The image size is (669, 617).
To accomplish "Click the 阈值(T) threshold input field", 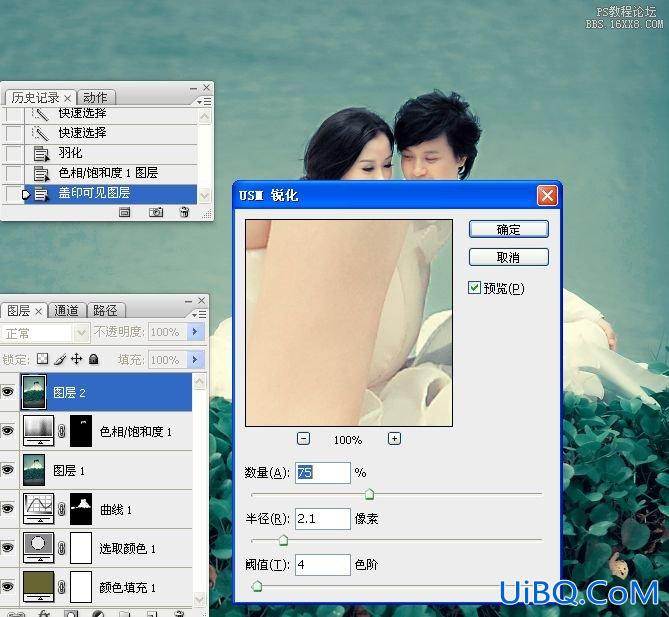I will (x=323, y=565).
